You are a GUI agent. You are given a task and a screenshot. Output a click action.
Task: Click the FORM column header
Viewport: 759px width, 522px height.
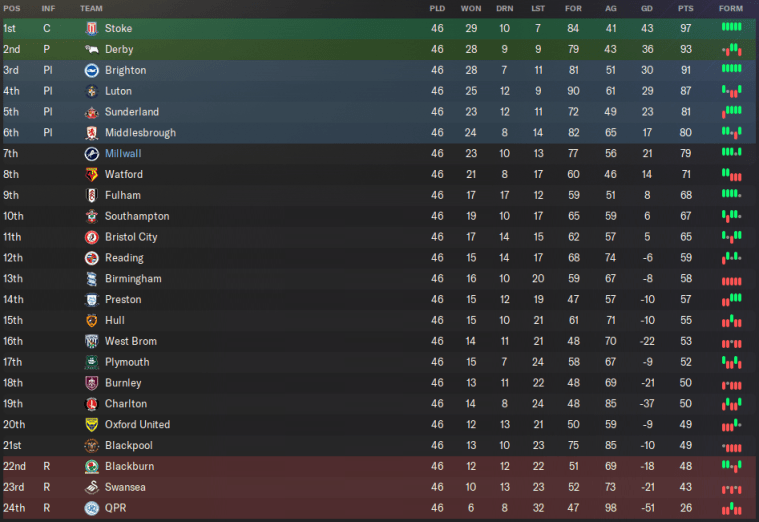point(731,8)
